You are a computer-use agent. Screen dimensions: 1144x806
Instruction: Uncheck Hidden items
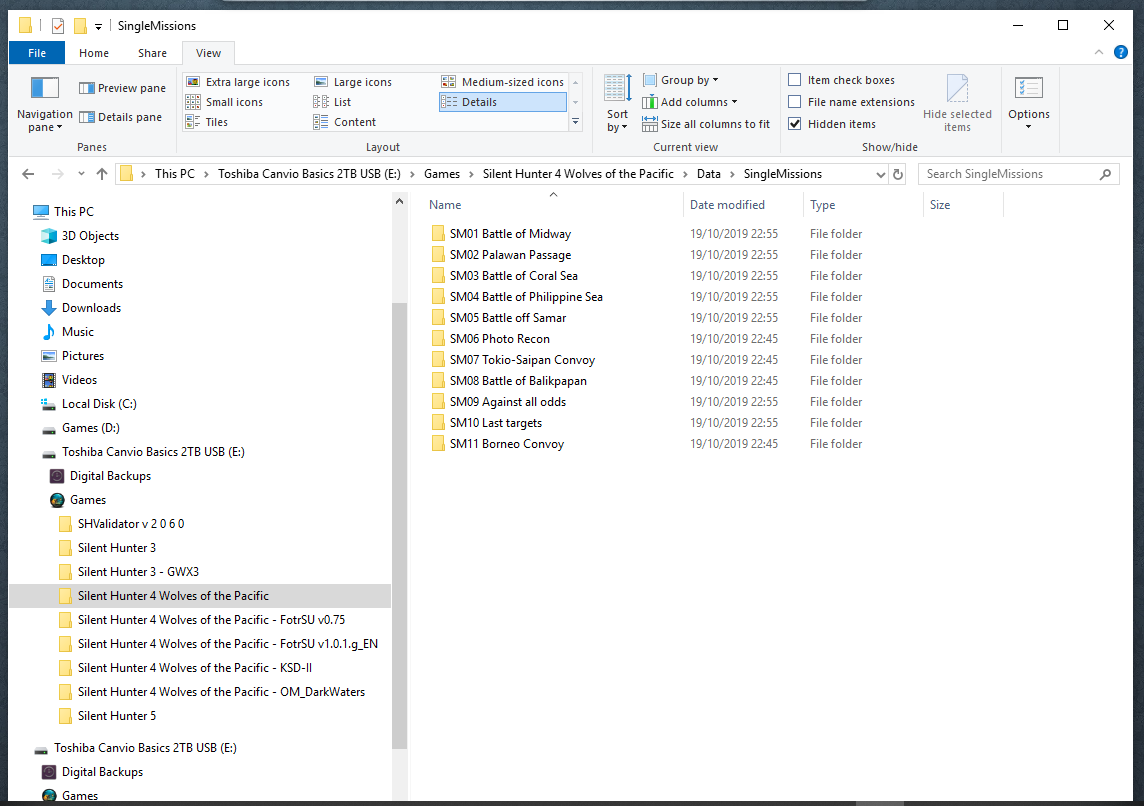pos(795,124)
